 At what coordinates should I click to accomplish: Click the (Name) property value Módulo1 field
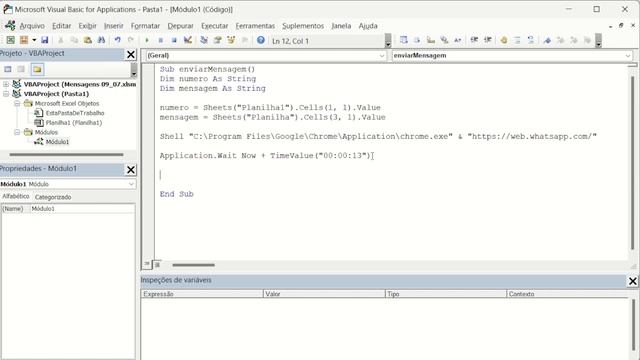click(82, 209)
